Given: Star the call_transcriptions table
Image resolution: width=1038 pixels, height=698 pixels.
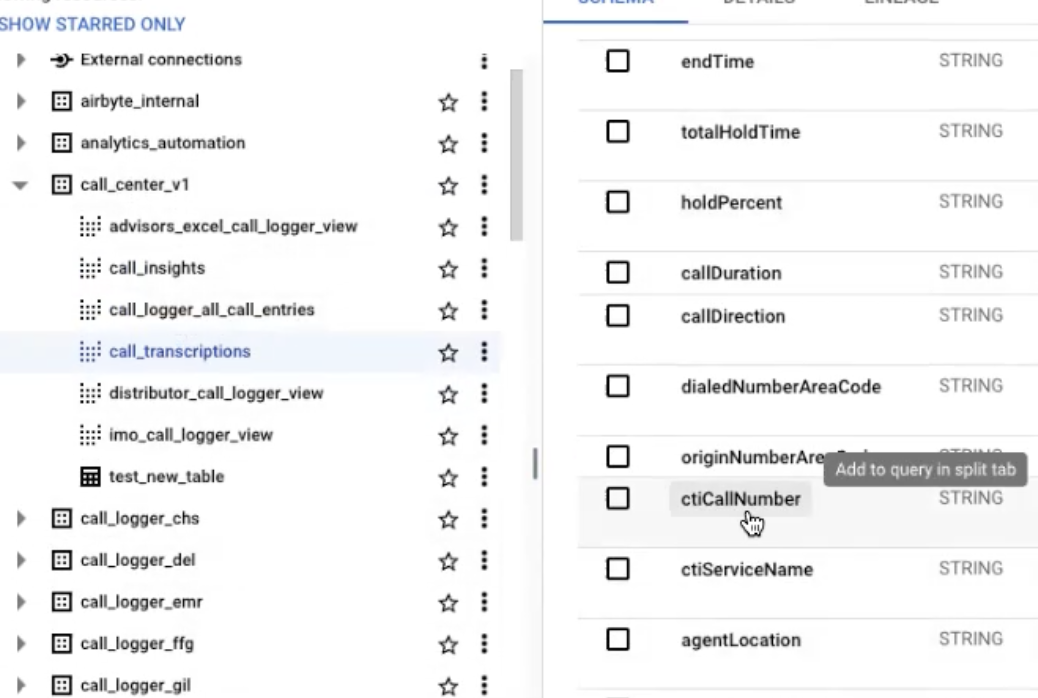Looking at the screenshot, I should tap(449, 352).
